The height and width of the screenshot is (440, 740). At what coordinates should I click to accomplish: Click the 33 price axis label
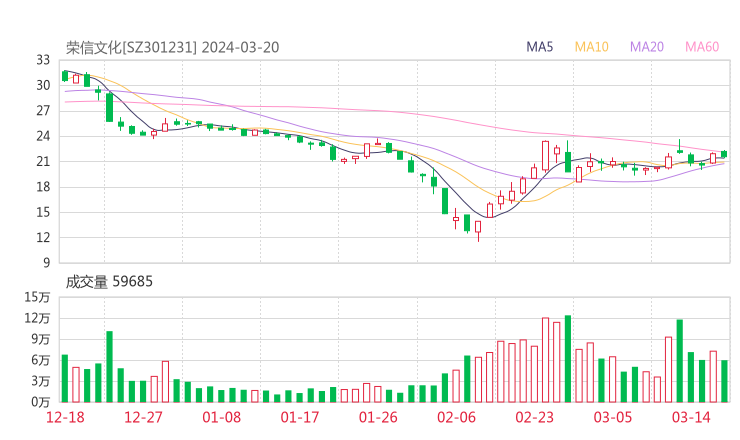coord(43,60)
